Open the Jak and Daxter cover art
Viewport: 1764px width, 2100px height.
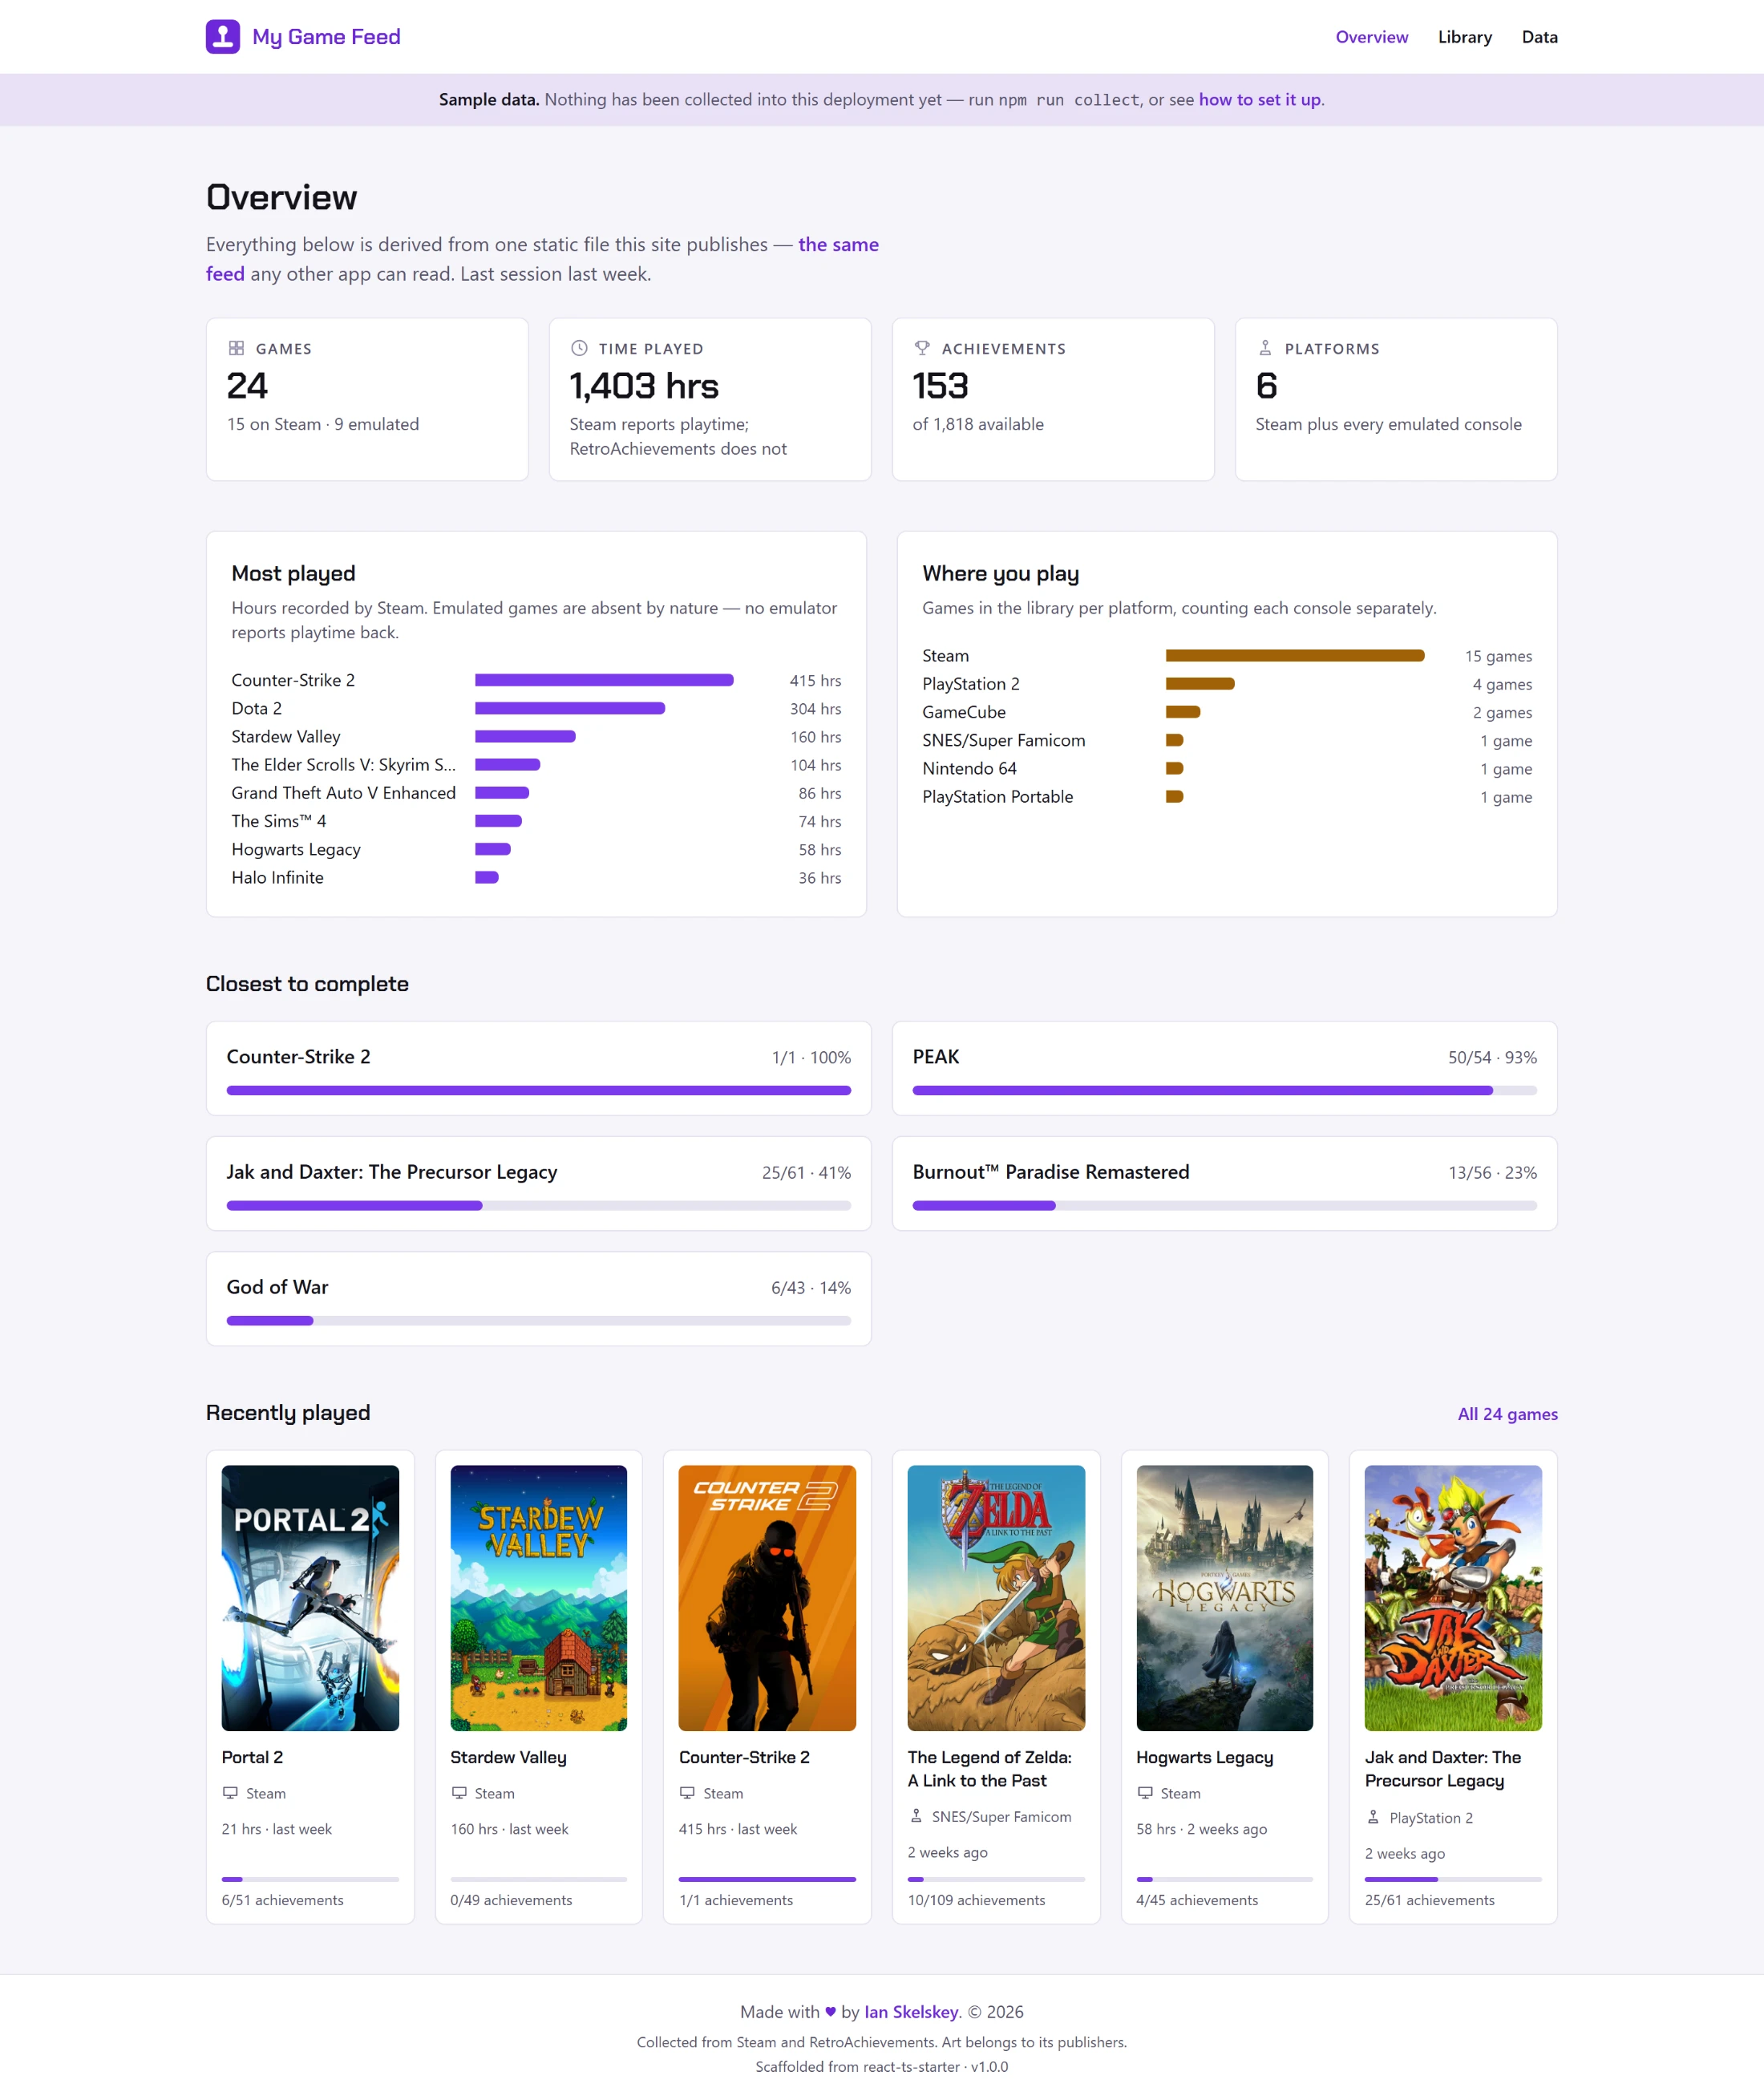click(1453, 1598)
